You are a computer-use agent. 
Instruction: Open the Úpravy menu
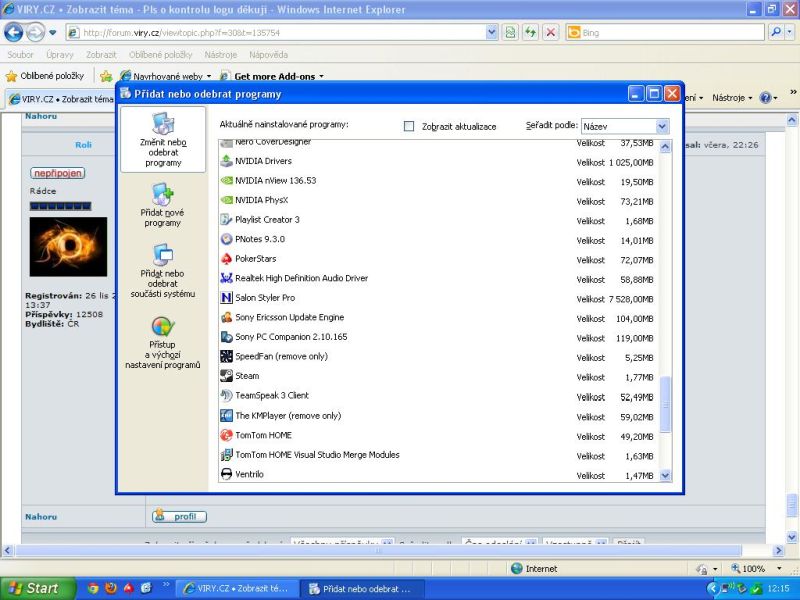pyautogui.click(x=60, y=55)
